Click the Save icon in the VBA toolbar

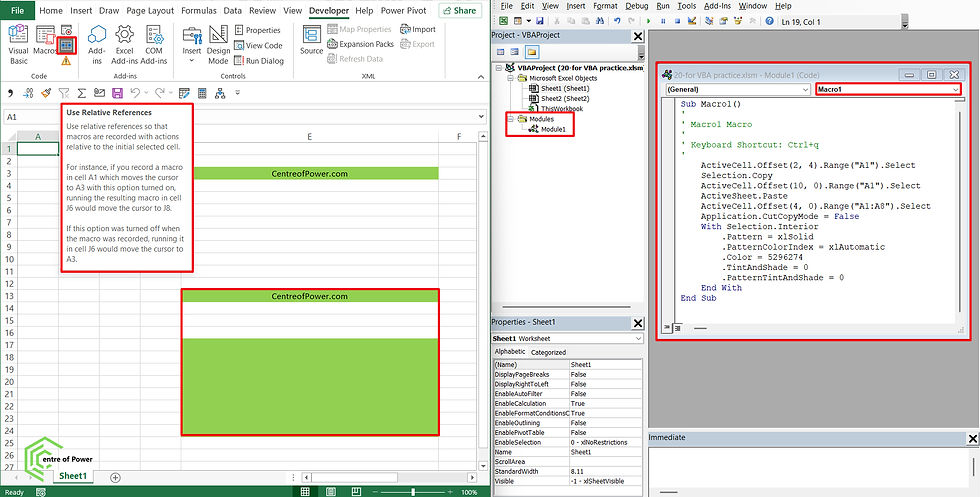(539, 21)
